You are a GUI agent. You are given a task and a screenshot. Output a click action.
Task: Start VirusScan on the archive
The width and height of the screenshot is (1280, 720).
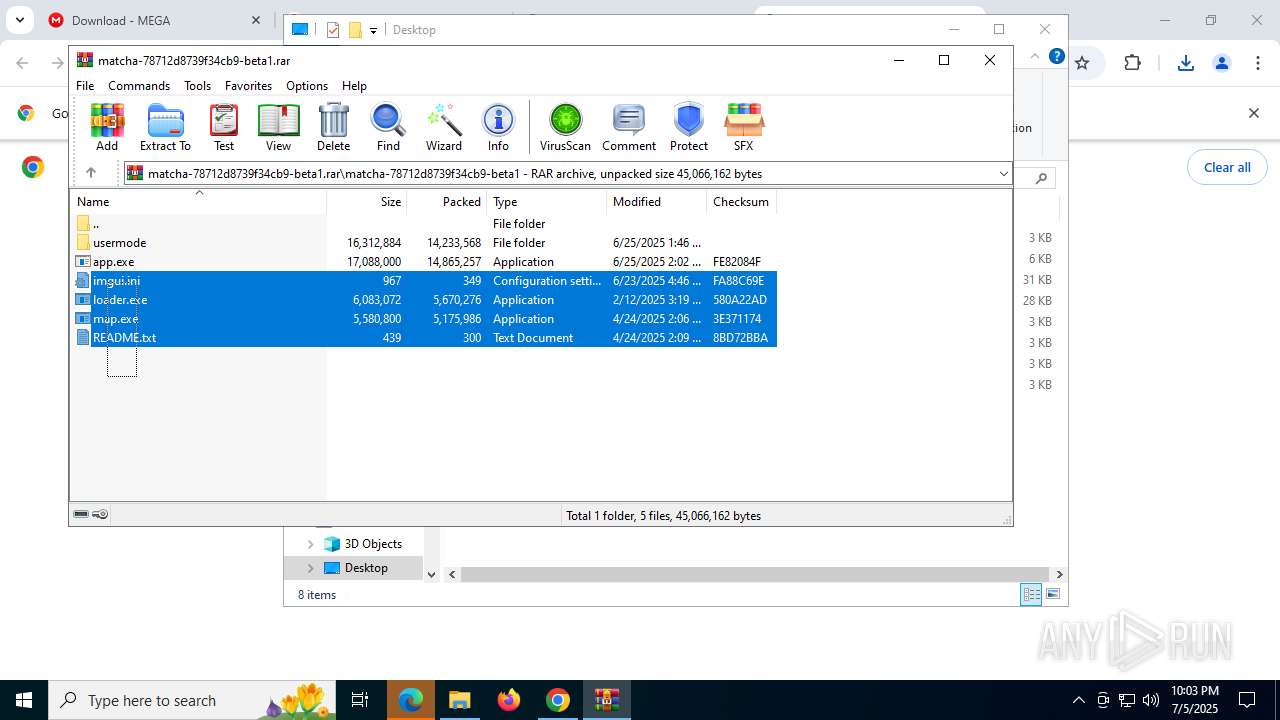point(565,127)
